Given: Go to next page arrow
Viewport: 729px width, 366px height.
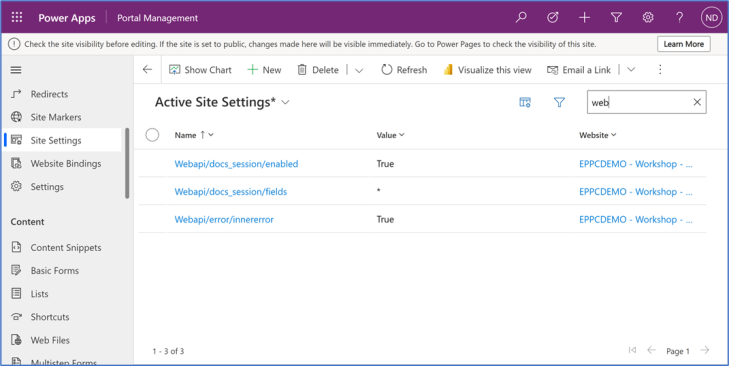Looking at the screenshot, I should click(x=705, y=350).
